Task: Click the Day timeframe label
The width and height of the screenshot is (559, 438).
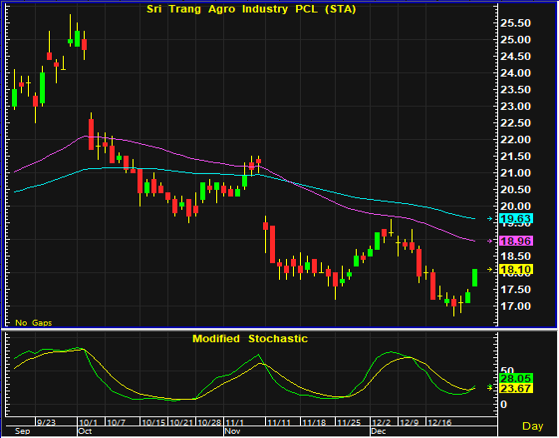Action: pos(533,426)
